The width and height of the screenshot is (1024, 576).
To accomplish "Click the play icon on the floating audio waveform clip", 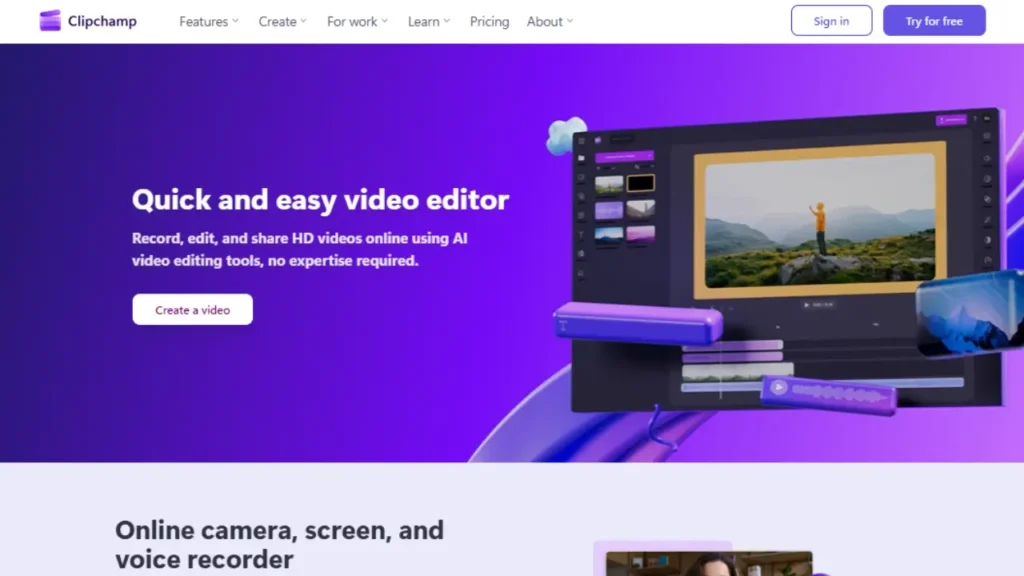I will tap(778, 388).
